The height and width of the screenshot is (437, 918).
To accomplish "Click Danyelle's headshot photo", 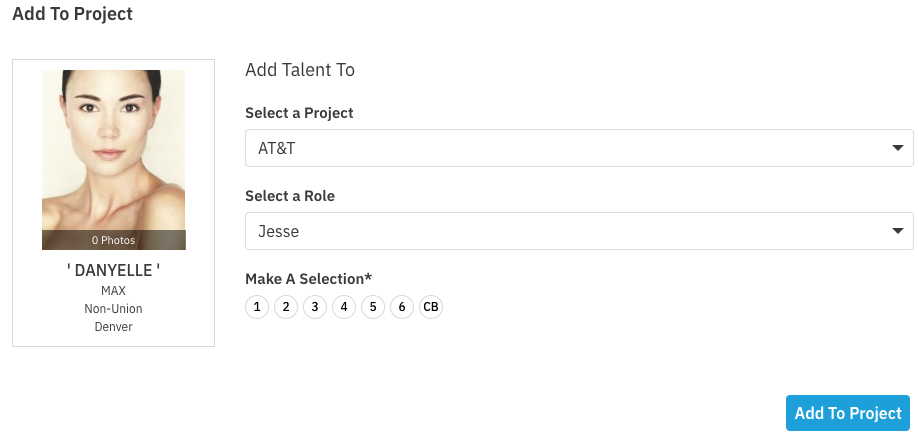I will point(113,150).
